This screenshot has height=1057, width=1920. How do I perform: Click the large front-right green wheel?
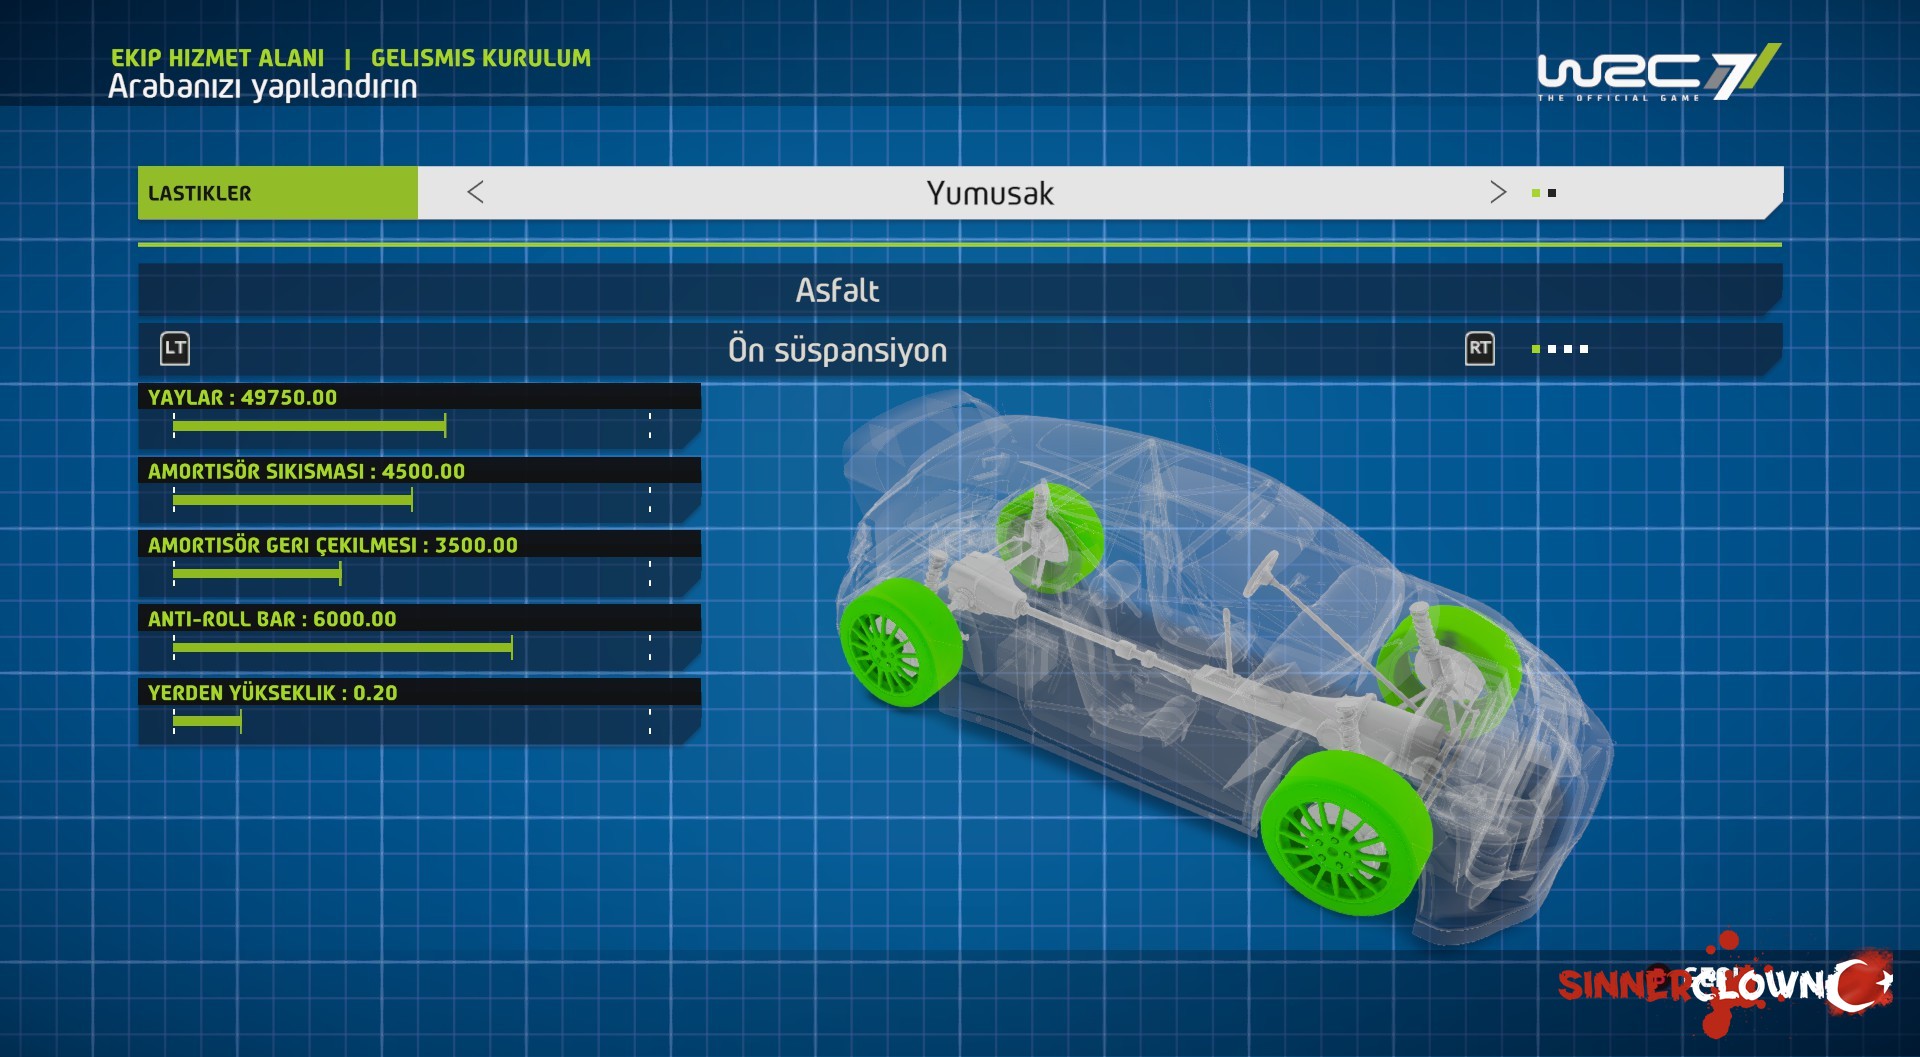coord(1345,833)
